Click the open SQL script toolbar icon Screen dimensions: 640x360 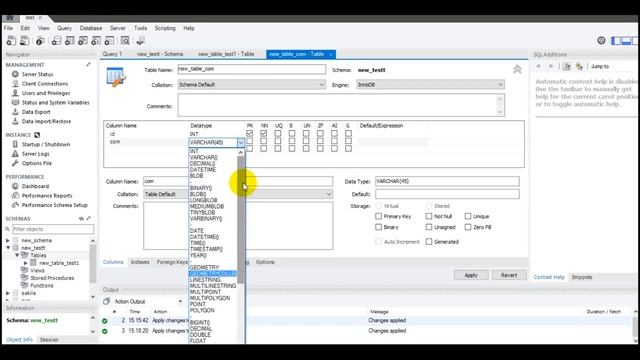click(24, 40)
